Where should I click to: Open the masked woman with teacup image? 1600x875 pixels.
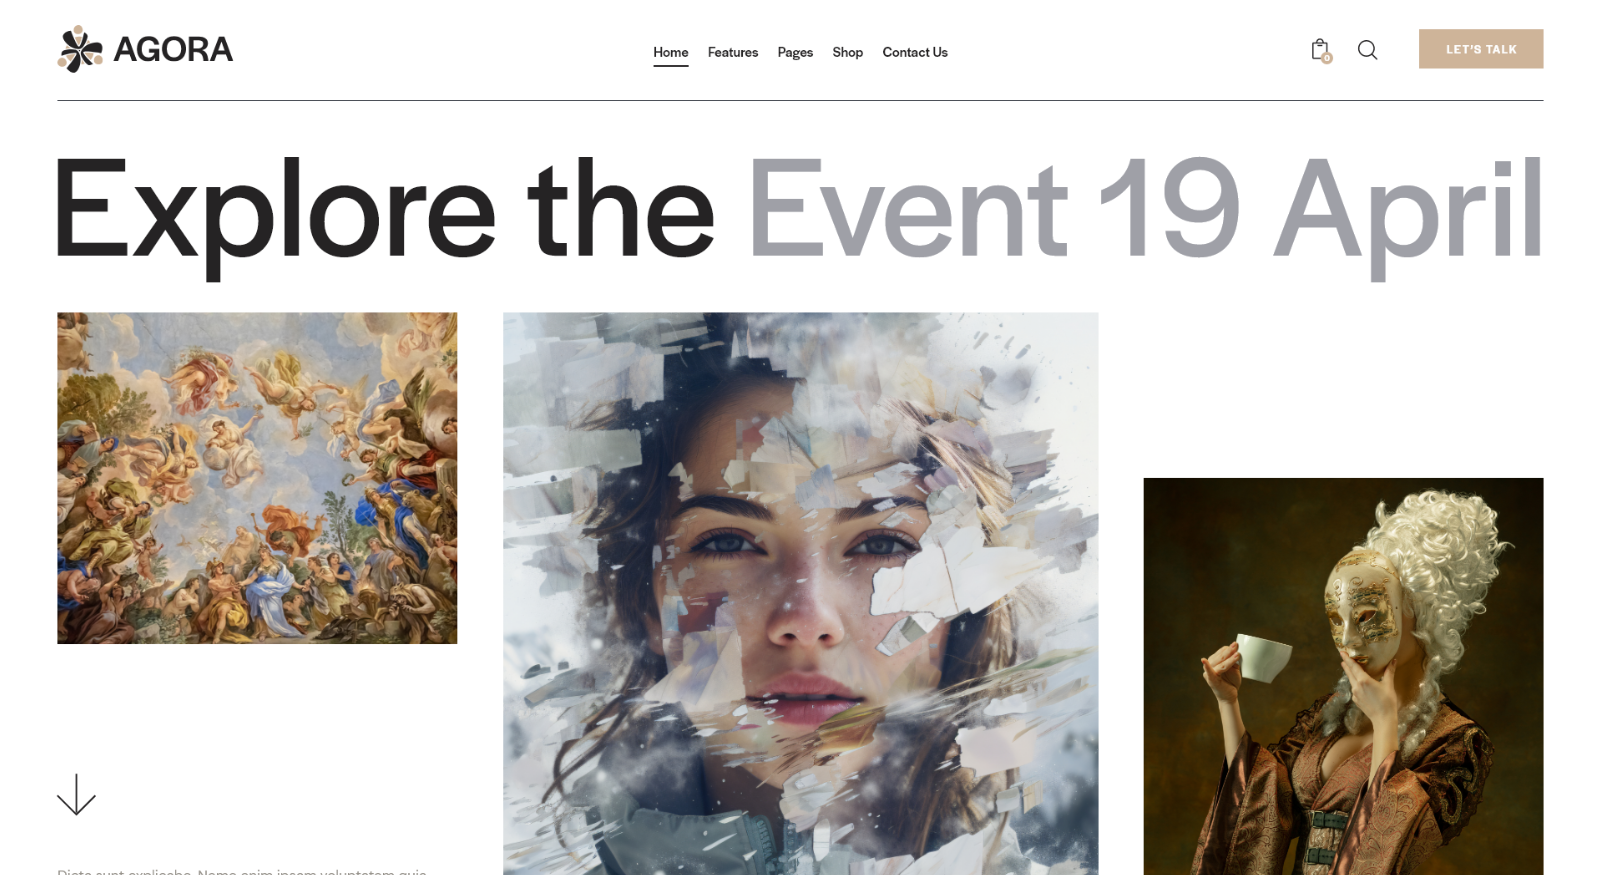coord(1343,676)
